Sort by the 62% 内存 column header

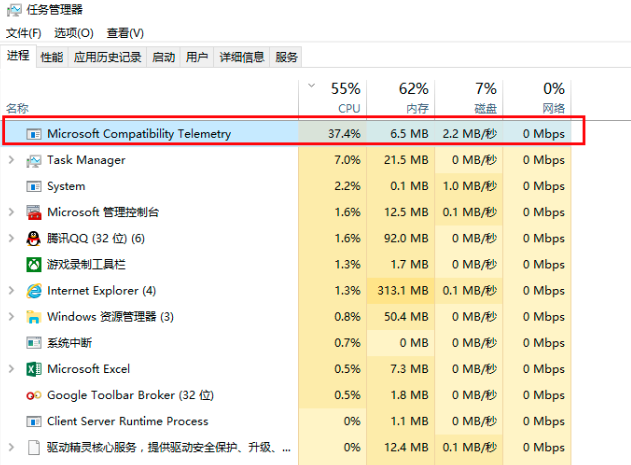(400, 99)
